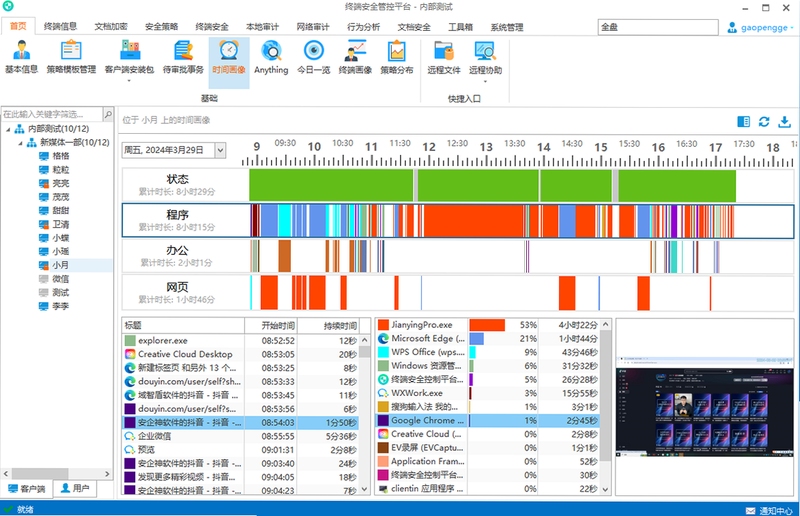Click the 标题 column header
This screenshot has width=800, height=516.
pyautogui.click(x=183, y=326)
